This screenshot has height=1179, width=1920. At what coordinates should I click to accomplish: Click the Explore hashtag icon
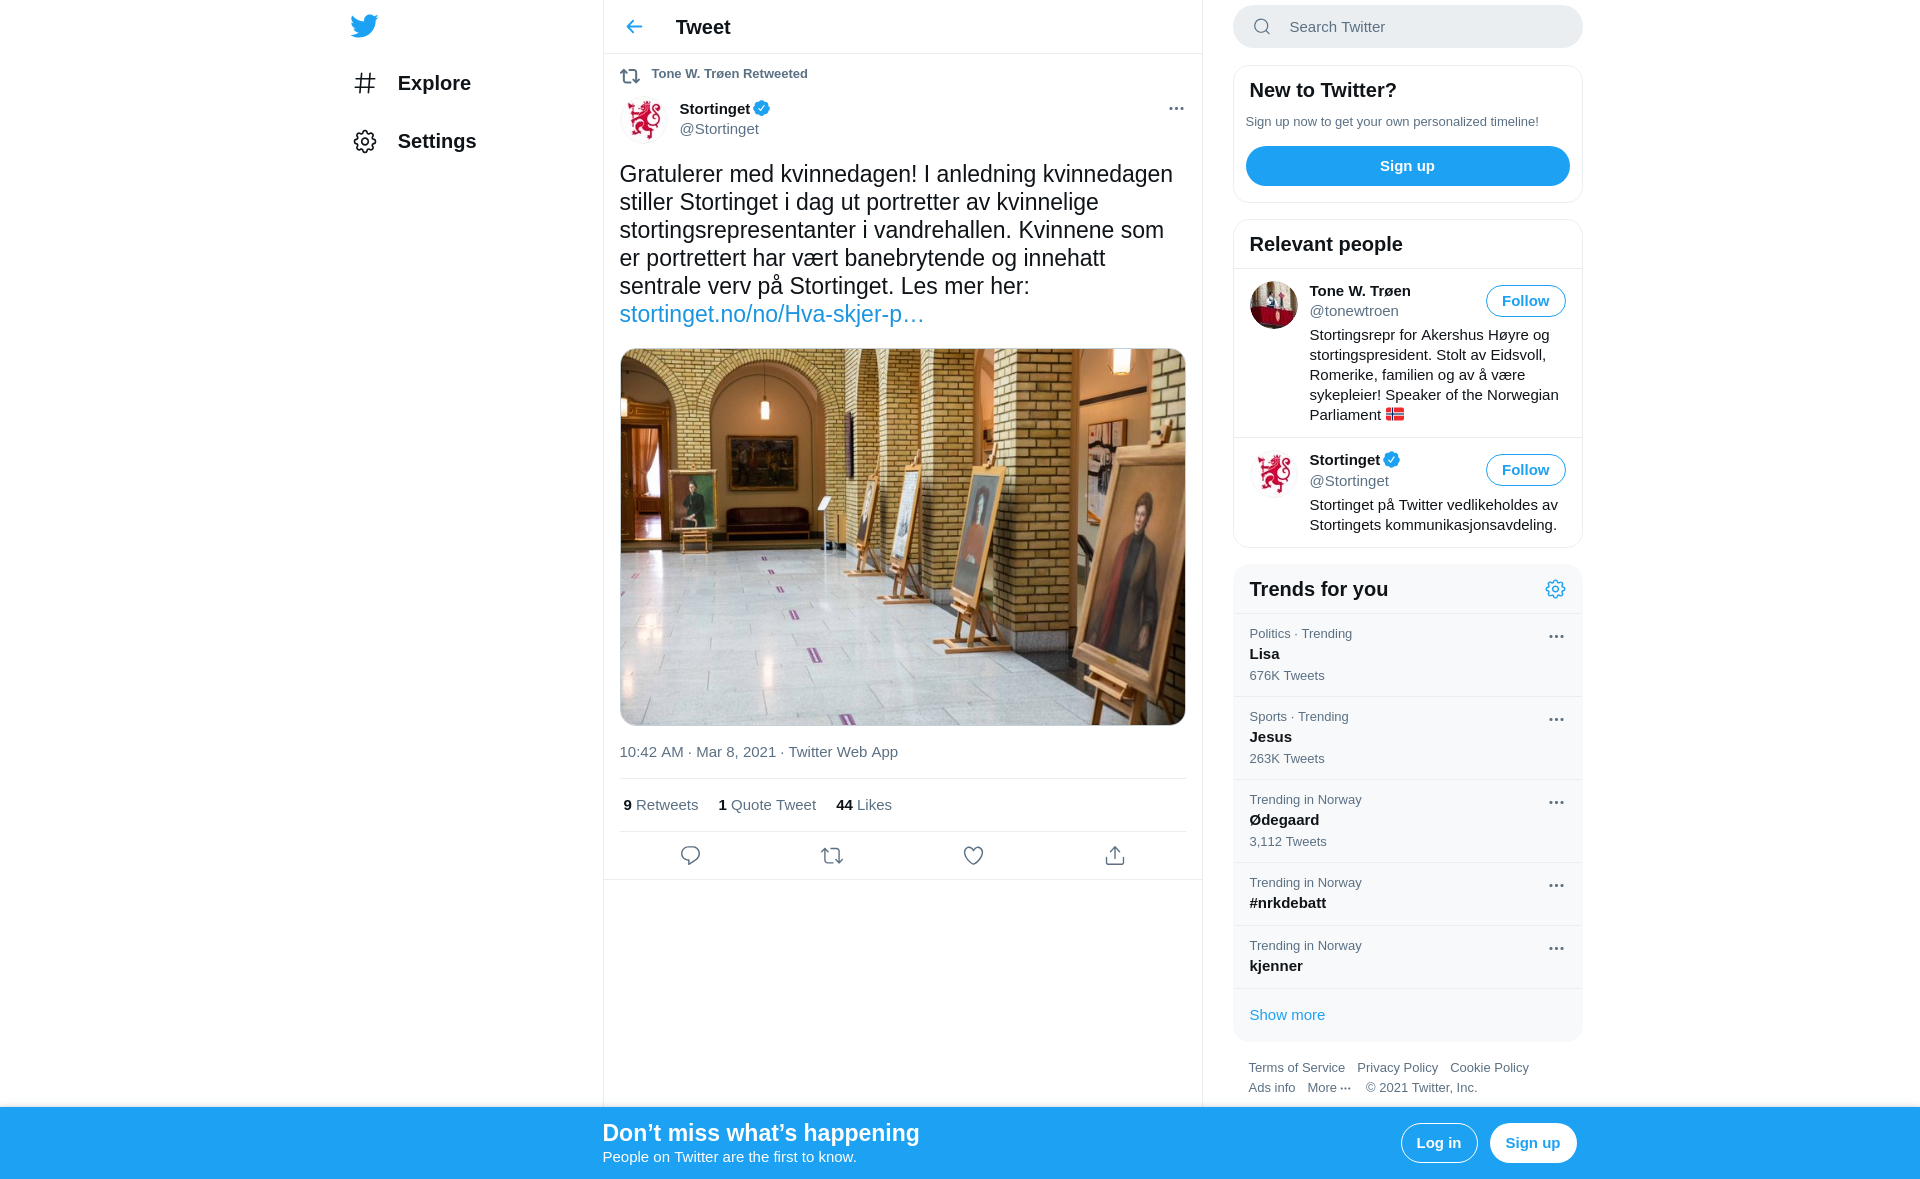point(365,83)
